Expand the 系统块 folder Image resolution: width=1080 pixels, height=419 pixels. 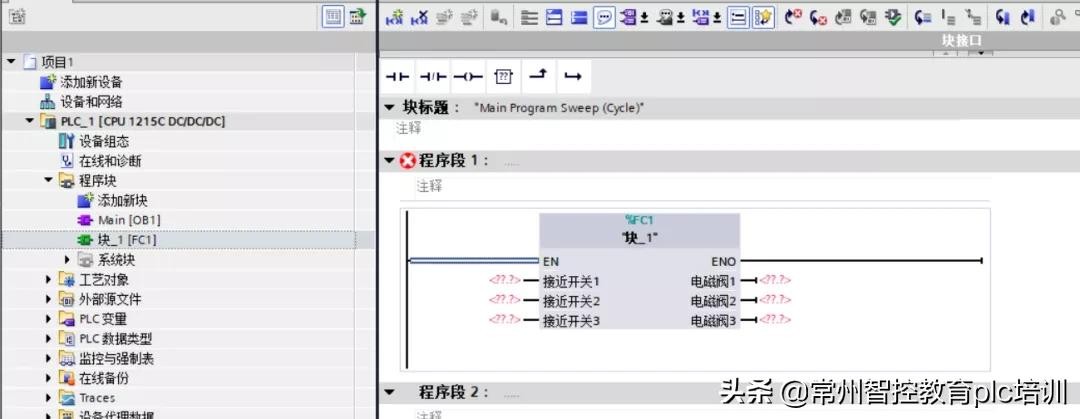[68, 260]
